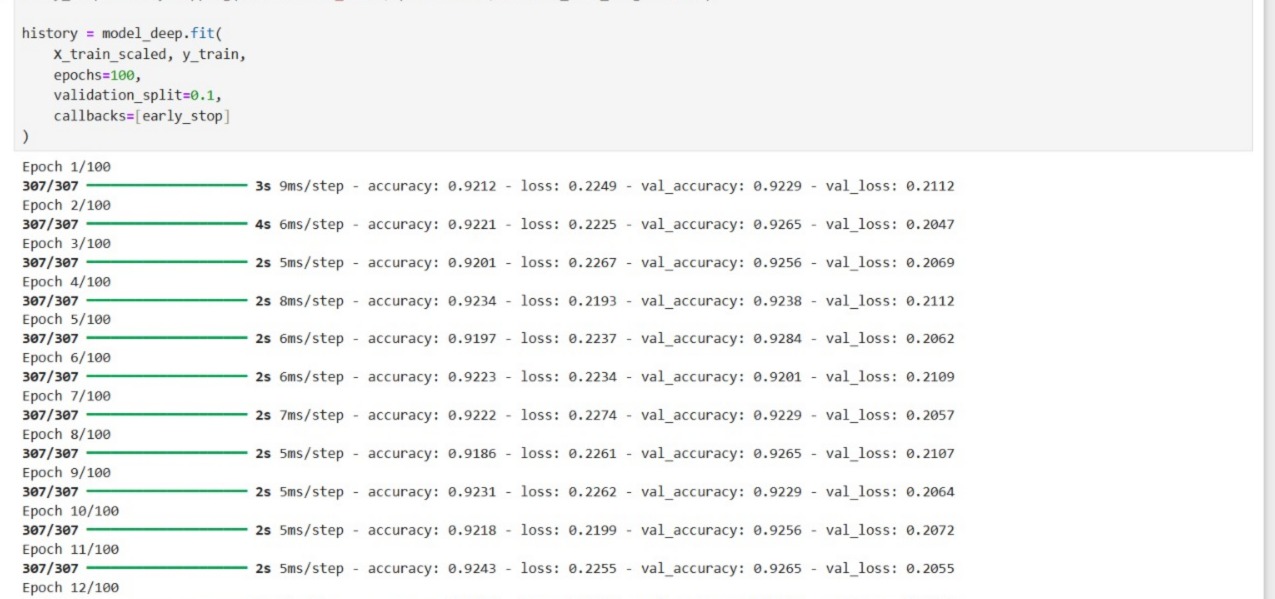
Task: Click the 'loss: 0.2267' value
Action: (x=569, y=263)
